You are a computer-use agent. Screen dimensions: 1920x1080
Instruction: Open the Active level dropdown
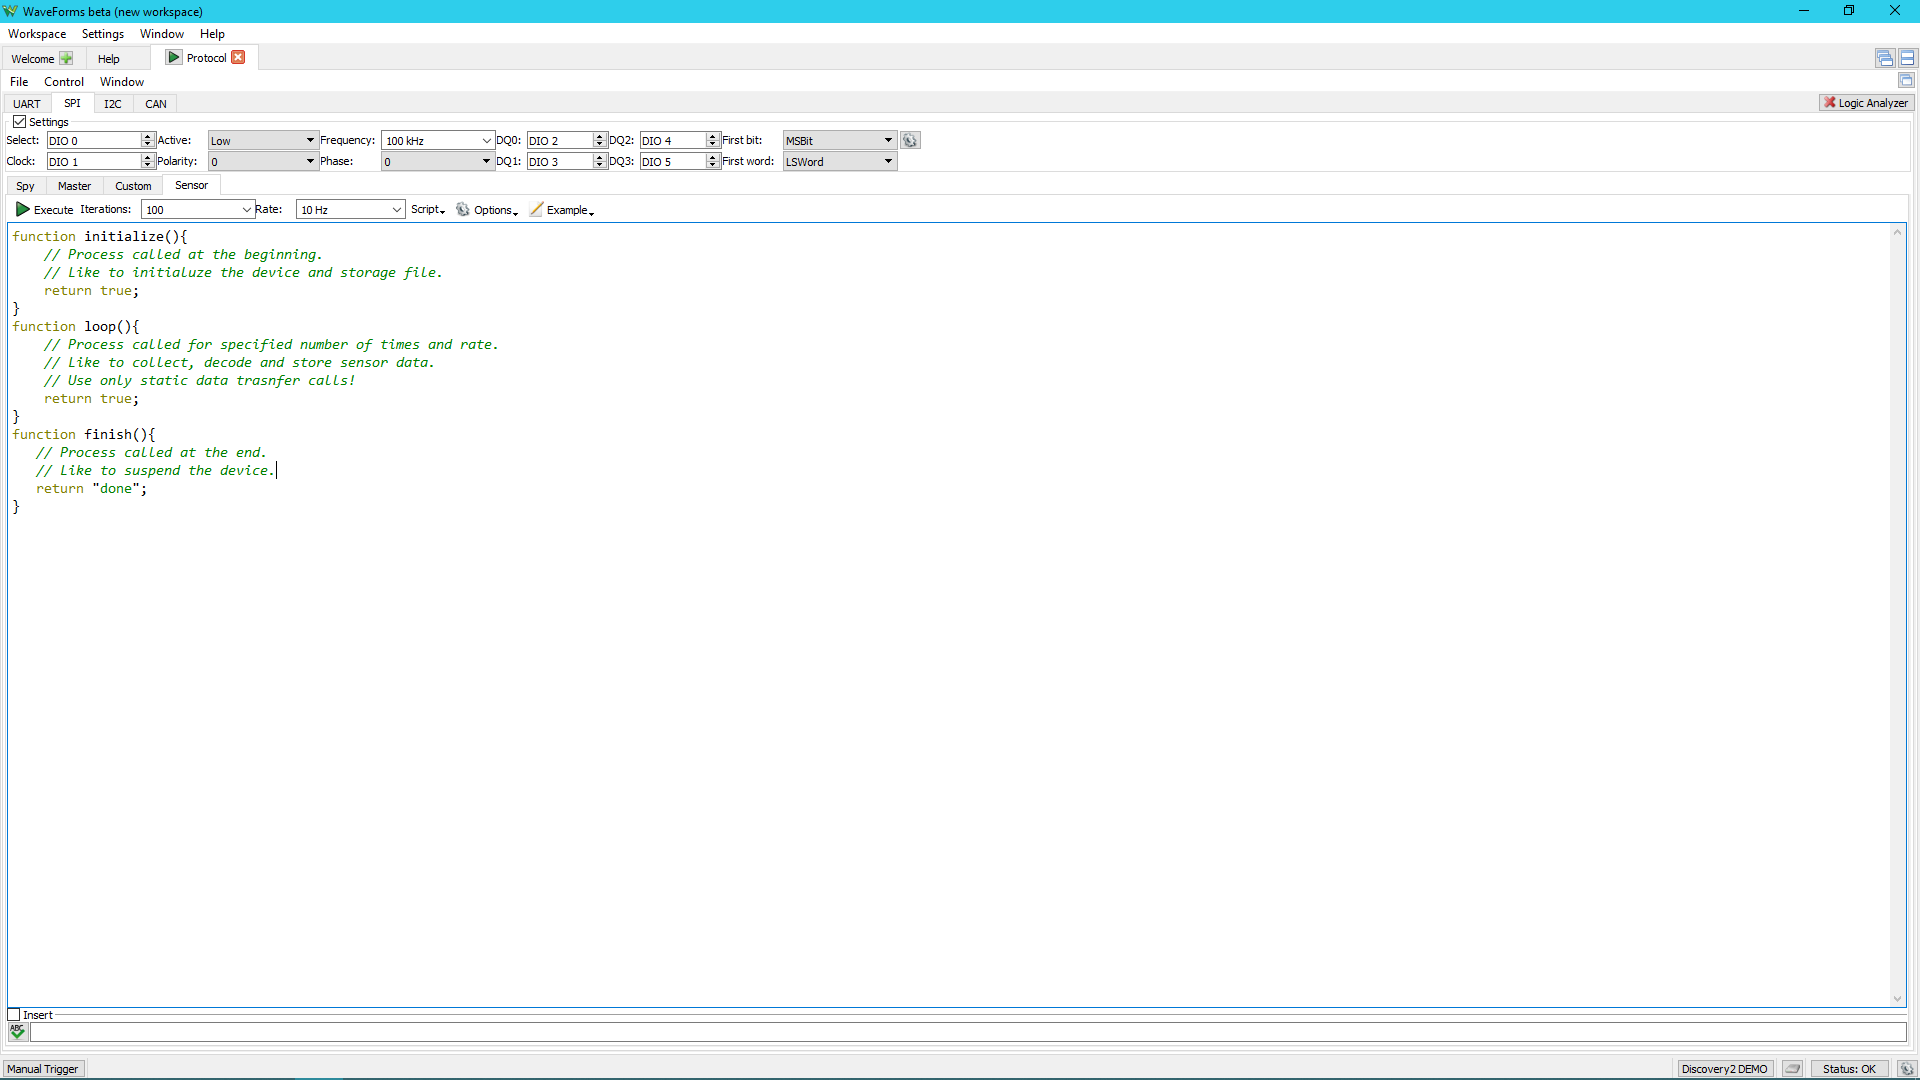pyautogui.click(x=262, y=141)
